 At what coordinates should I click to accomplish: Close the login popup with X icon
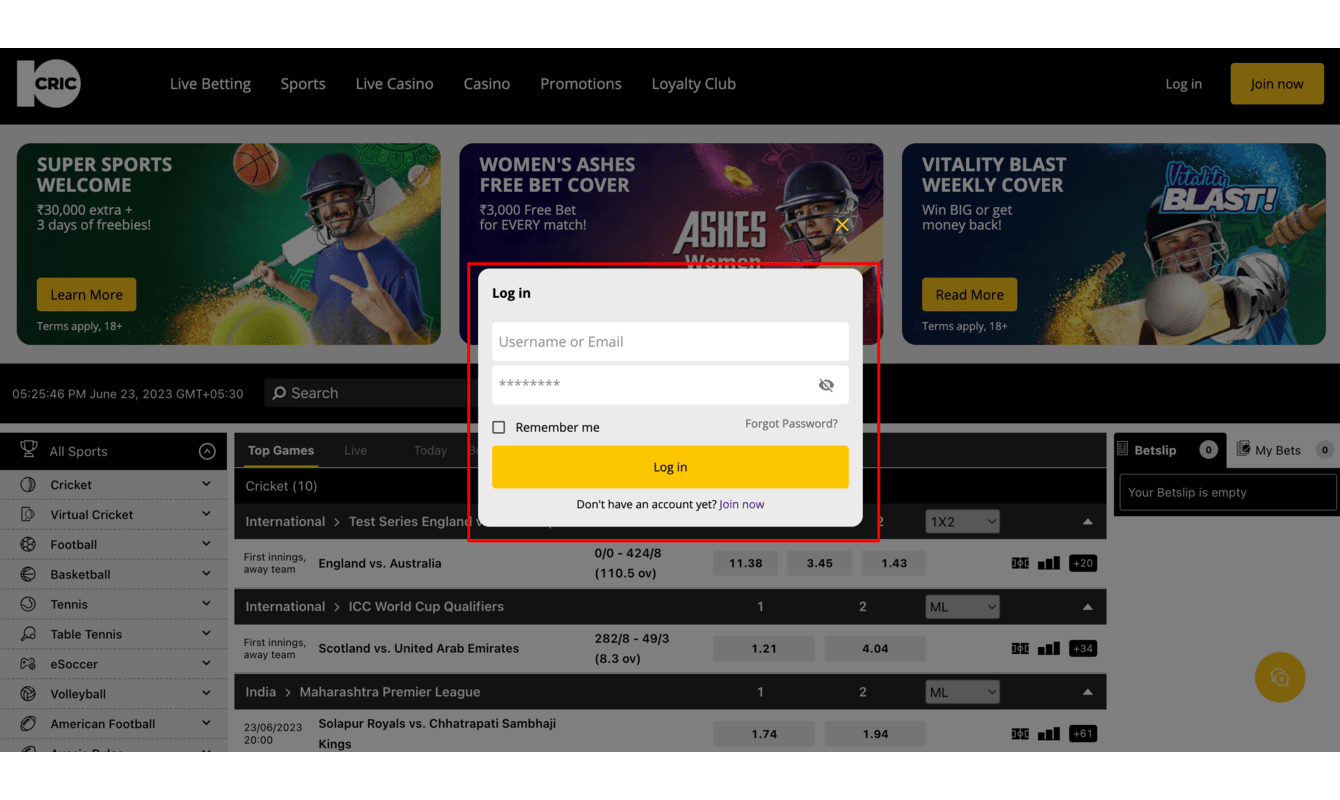pos(842,225)
